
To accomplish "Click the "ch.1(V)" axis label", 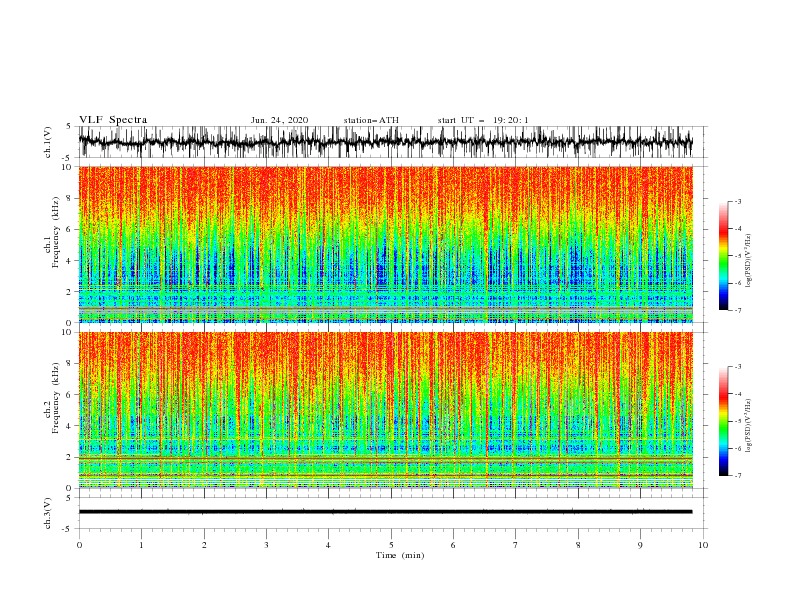I will [48, 142].
